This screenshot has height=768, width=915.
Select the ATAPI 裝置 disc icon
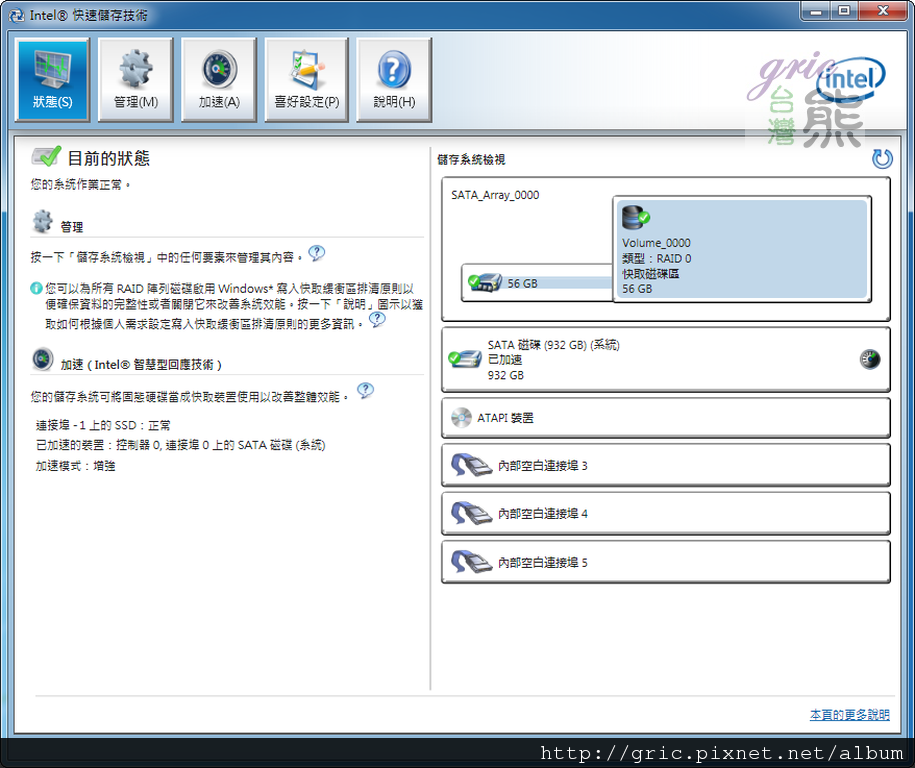461,418
